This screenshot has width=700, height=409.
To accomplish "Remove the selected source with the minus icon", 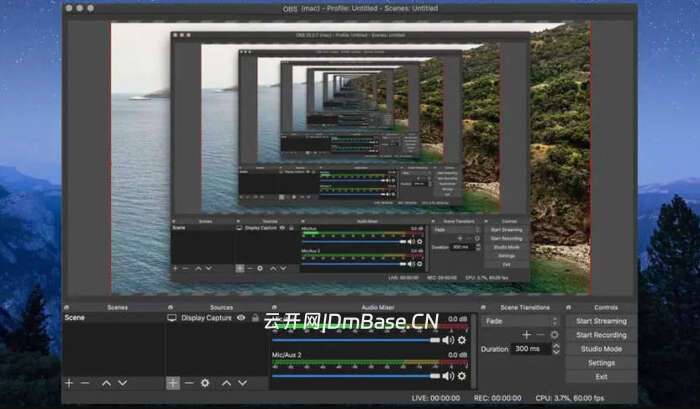I will [x=189, y=383].
